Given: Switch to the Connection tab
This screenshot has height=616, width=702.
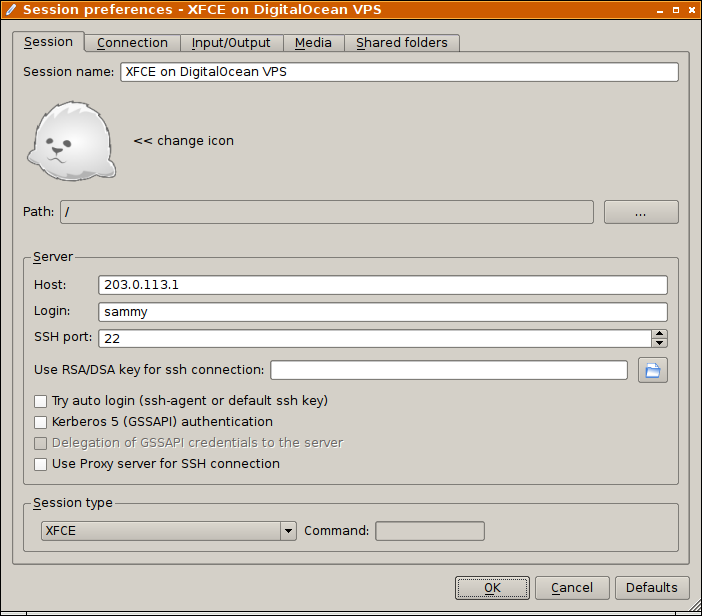Looking at the screenshot, I should click(132, 43).
